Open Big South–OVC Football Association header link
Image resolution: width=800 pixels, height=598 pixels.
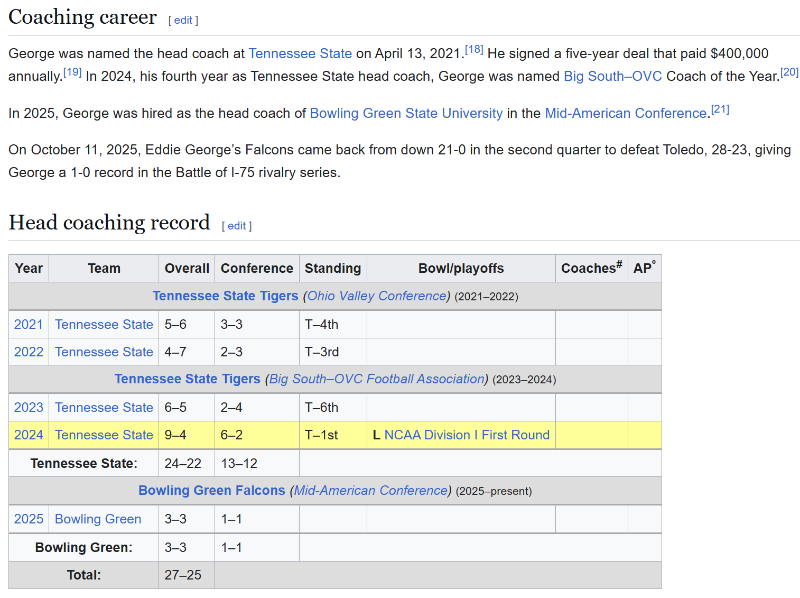pos(376,379)
